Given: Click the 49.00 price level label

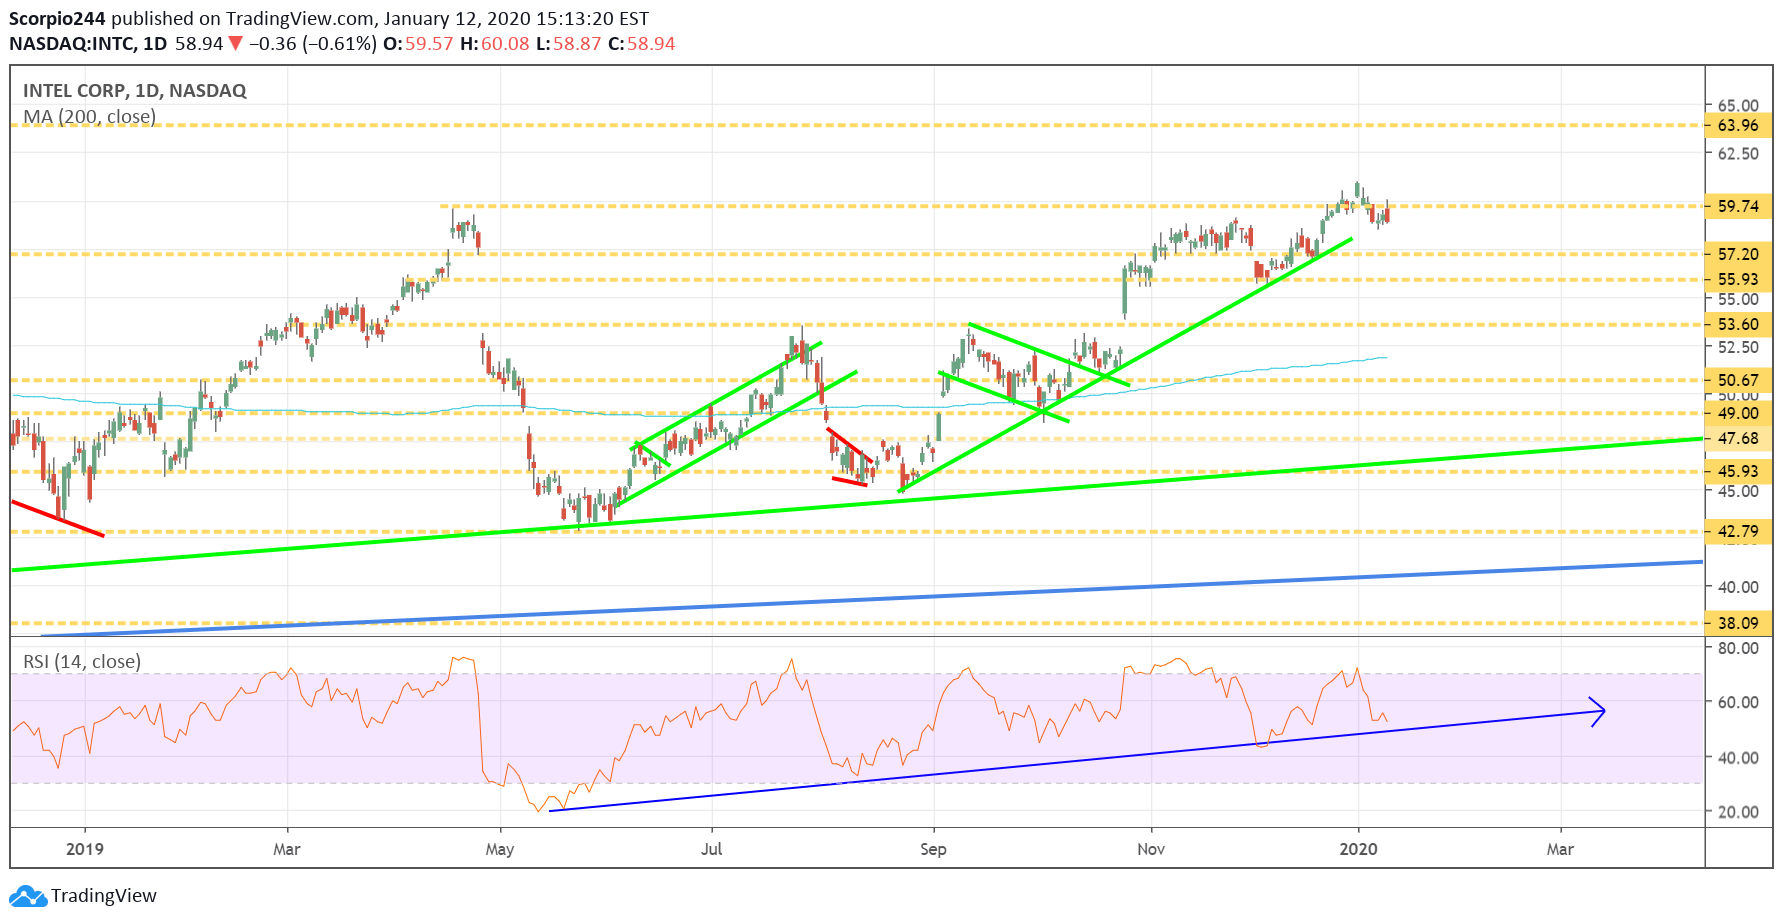Looking at the screenshot, I should point(1738,414).
